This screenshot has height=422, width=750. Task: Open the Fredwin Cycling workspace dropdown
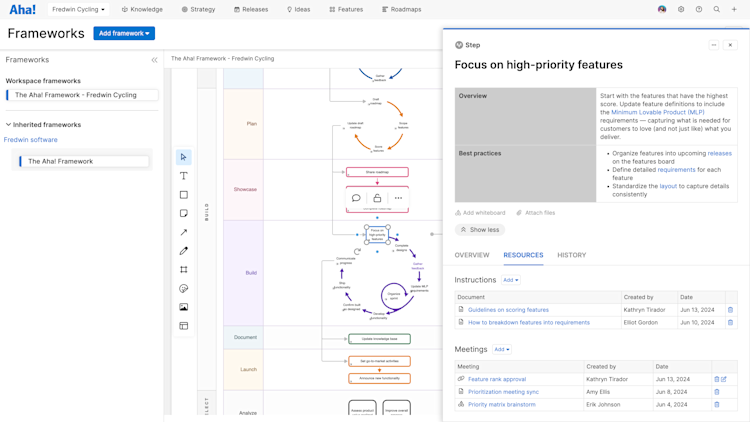(78, 9)
